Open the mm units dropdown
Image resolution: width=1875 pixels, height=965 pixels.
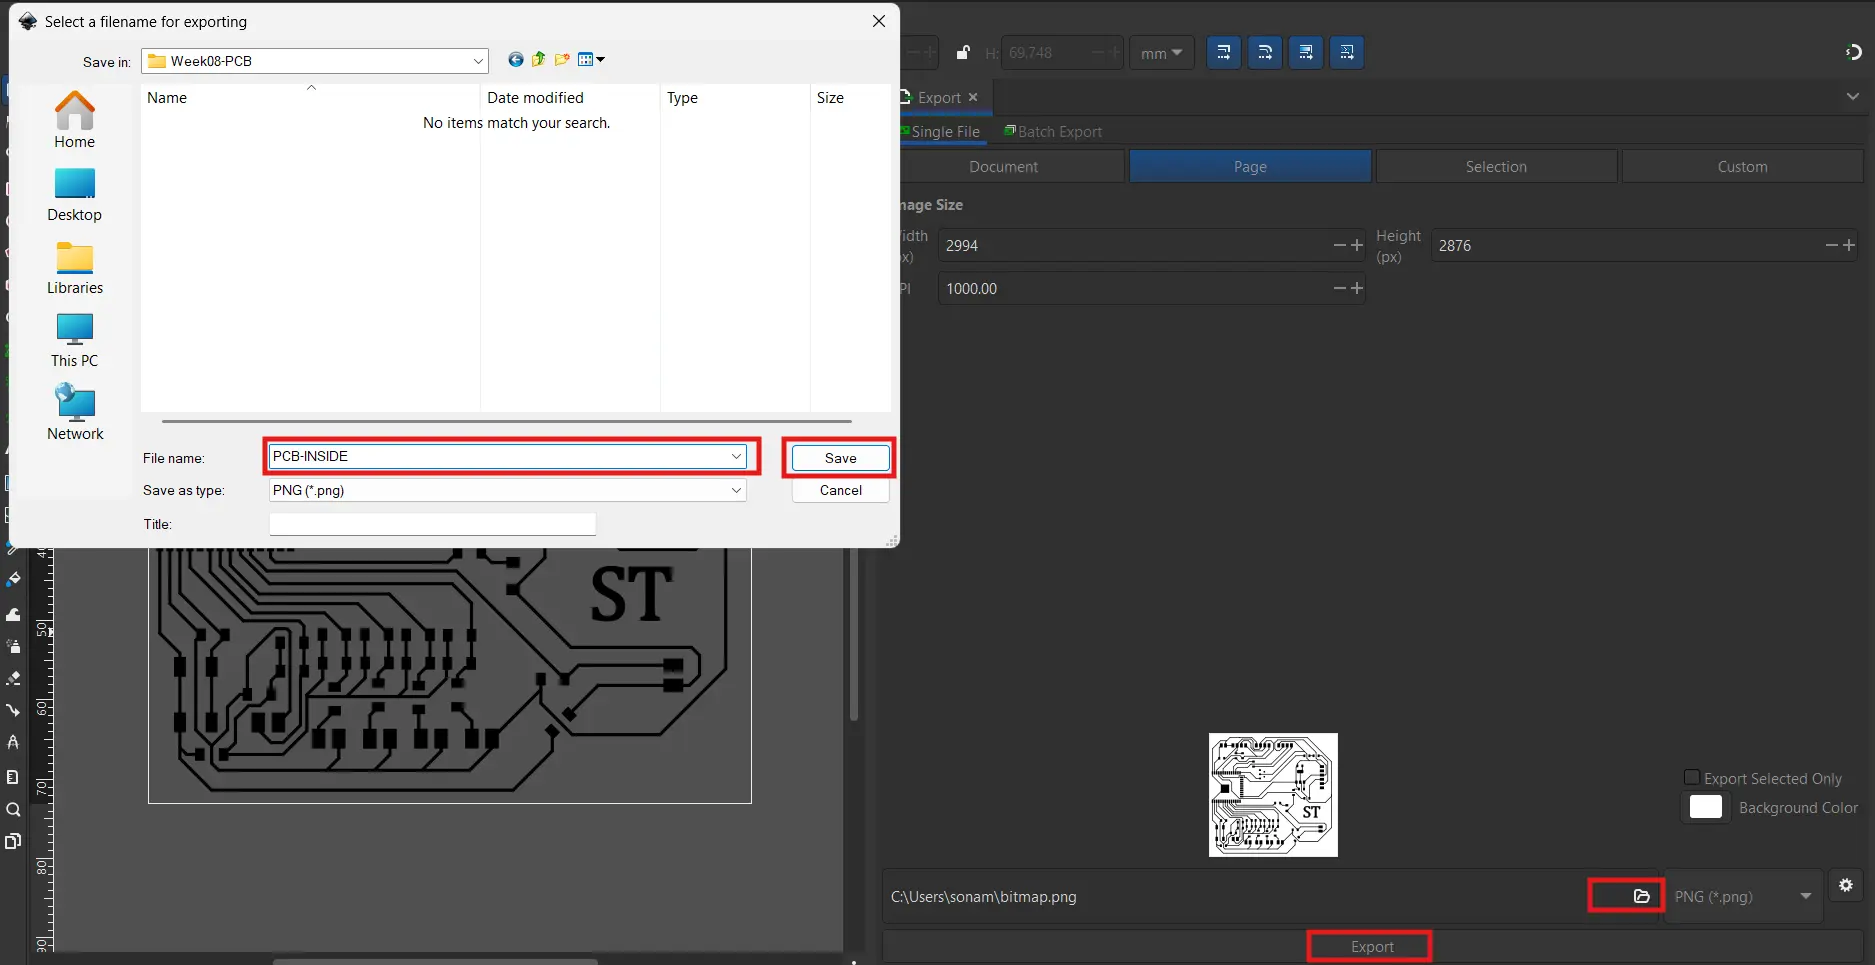point(1161,53)
